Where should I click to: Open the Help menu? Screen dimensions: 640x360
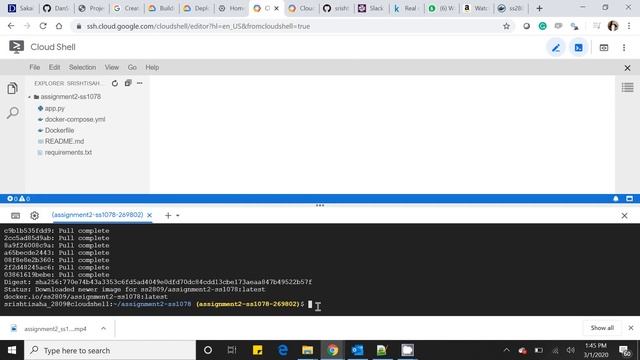click(x=152, y=67)
